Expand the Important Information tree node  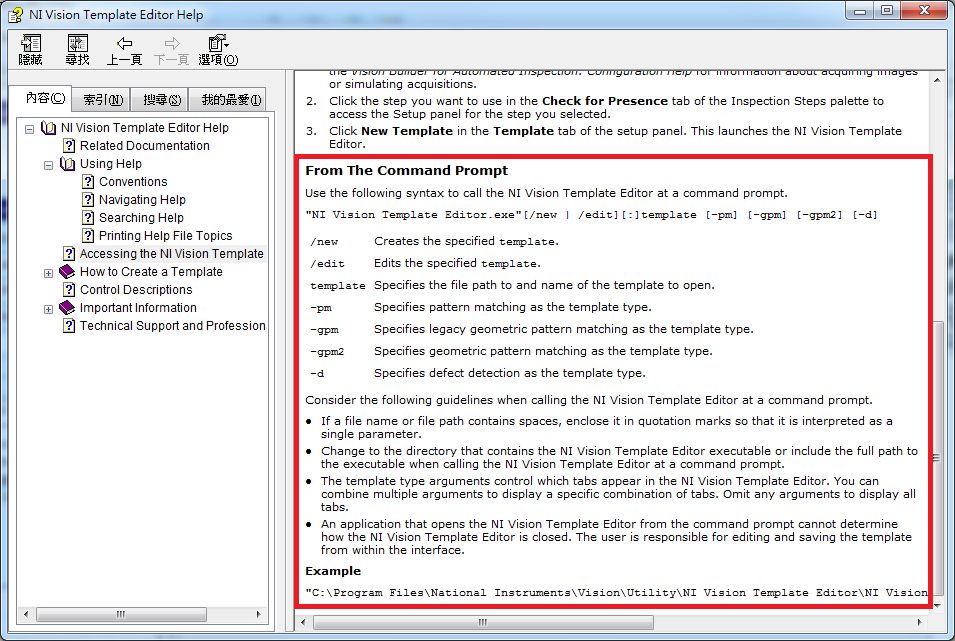click(49, 308)
